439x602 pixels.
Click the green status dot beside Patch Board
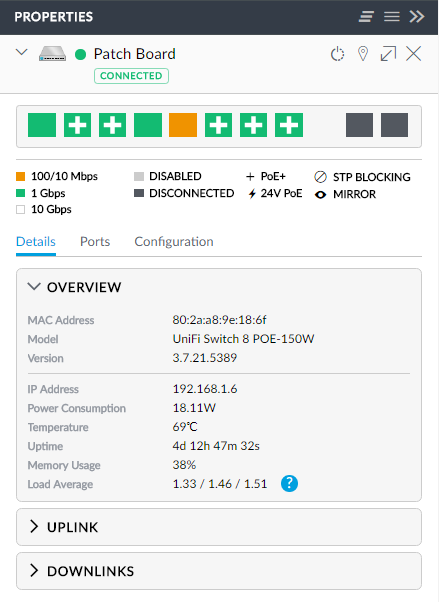tap(80, 55)
